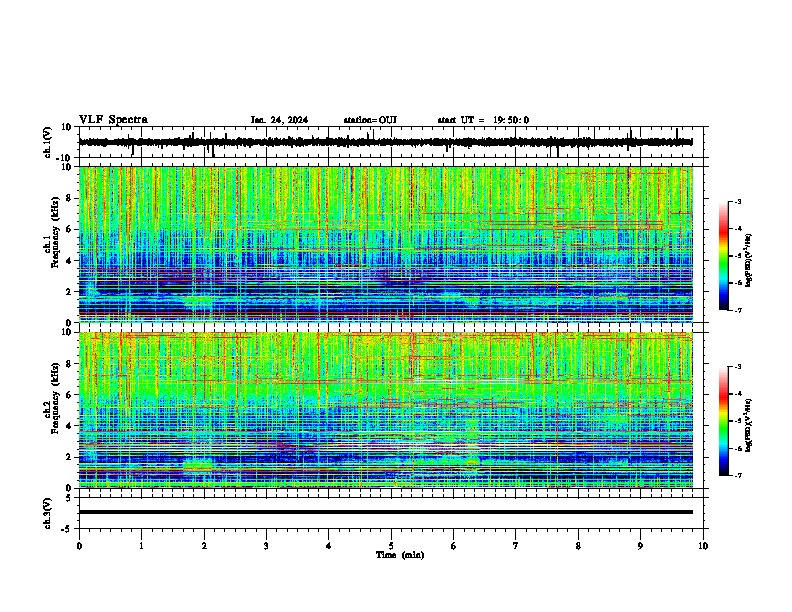Click time axis tick label '4'
The width and height of the screenshot is (792, 612).
329,546
